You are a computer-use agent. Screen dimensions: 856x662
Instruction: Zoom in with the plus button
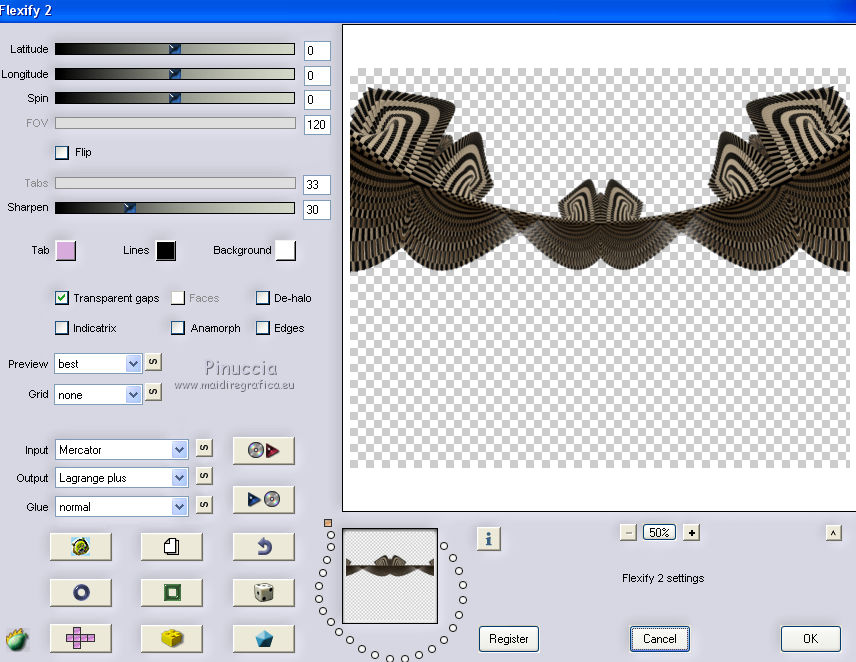(x=691, y=532)
